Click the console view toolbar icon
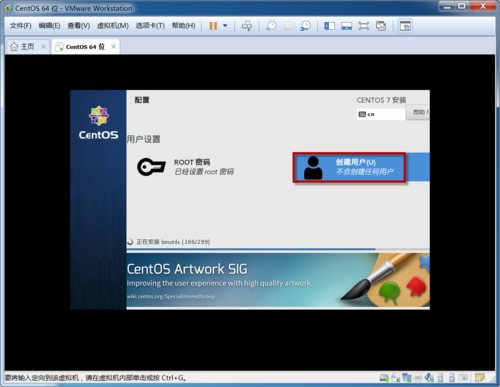500x387 pixels. point(405,26)
